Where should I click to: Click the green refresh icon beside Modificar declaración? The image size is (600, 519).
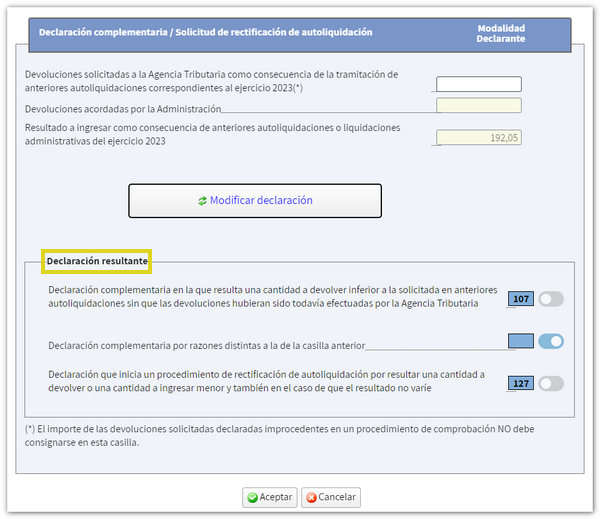[202, 201]
